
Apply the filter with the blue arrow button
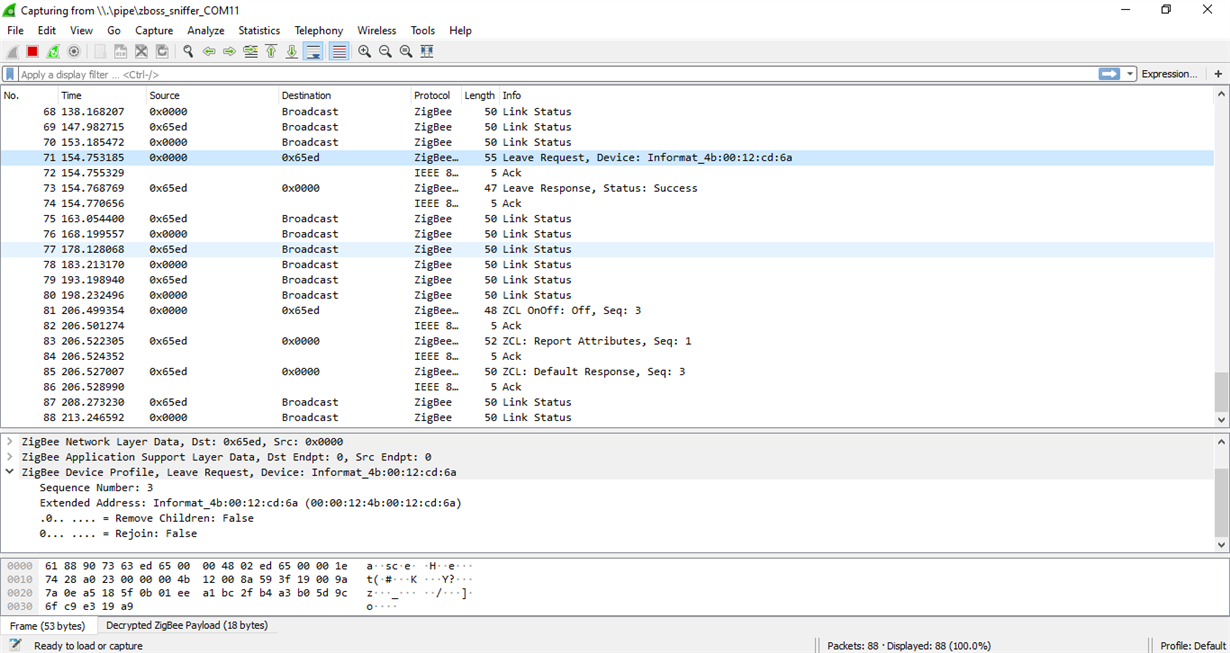pyautogui.click(x=1109, y=74)
